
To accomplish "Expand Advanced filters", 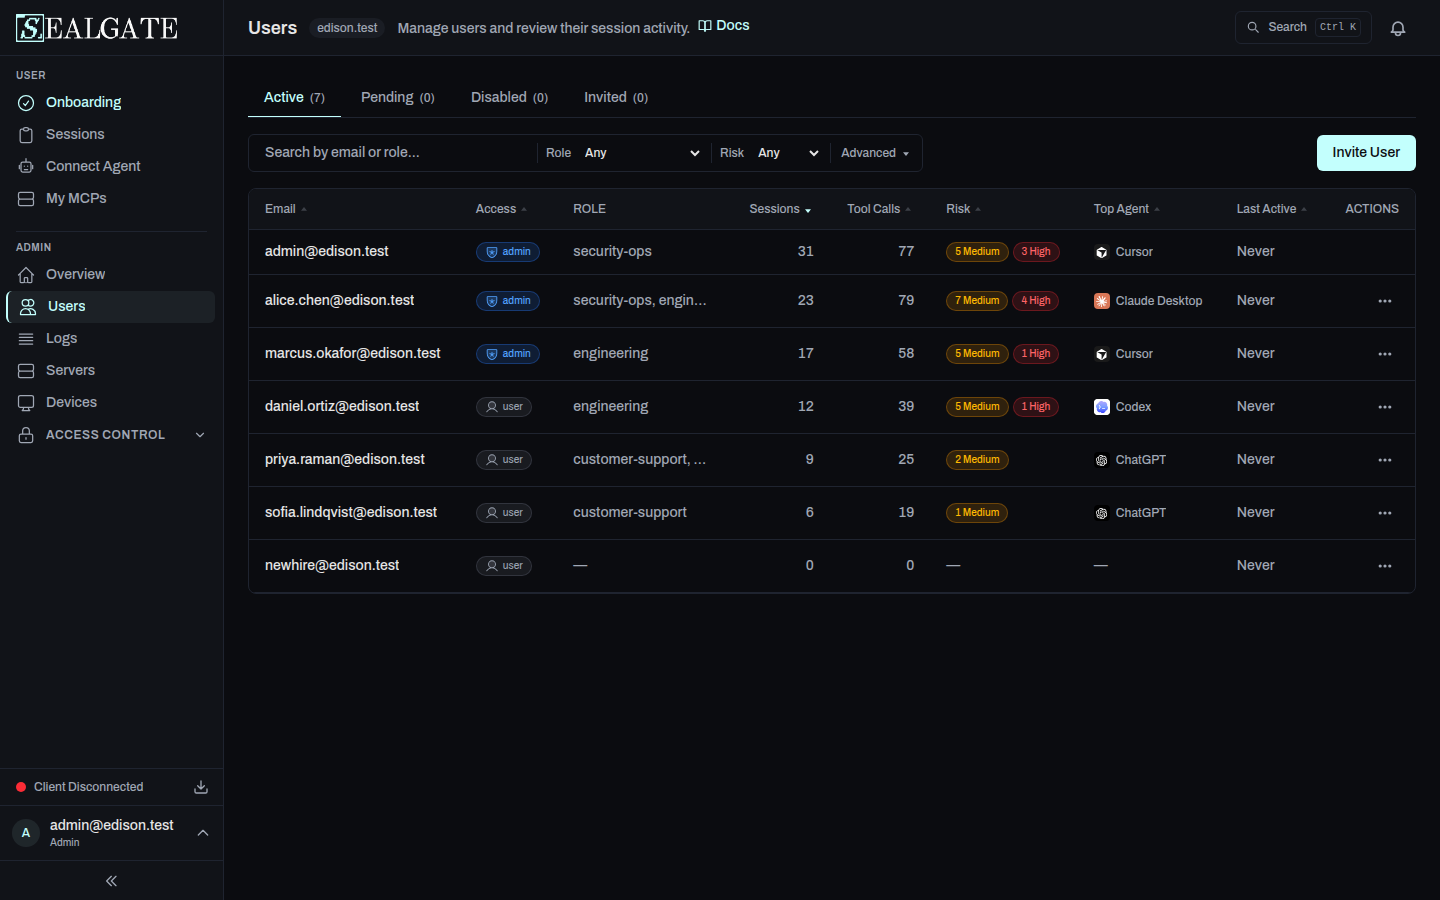I will 875,153.
